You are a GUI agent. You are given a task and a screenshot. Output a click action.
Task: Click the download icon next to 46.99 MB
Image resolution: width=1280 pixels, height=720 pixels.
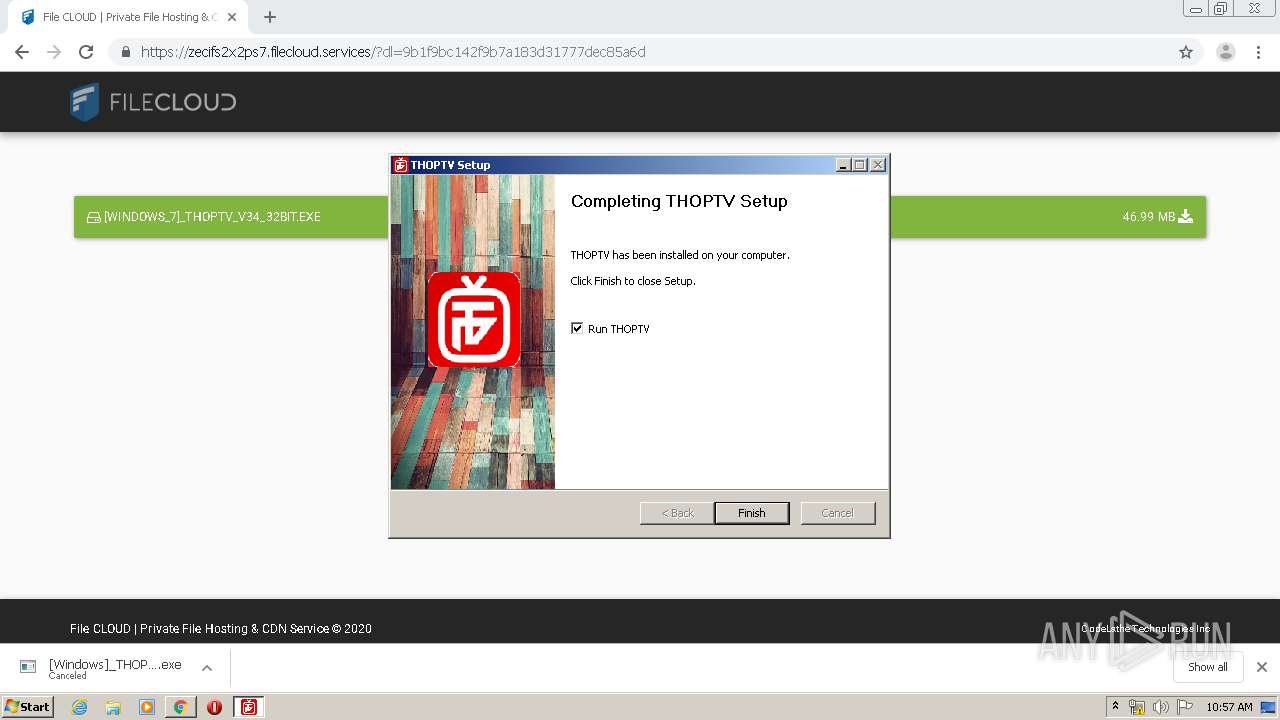(x=1186, y=216)
